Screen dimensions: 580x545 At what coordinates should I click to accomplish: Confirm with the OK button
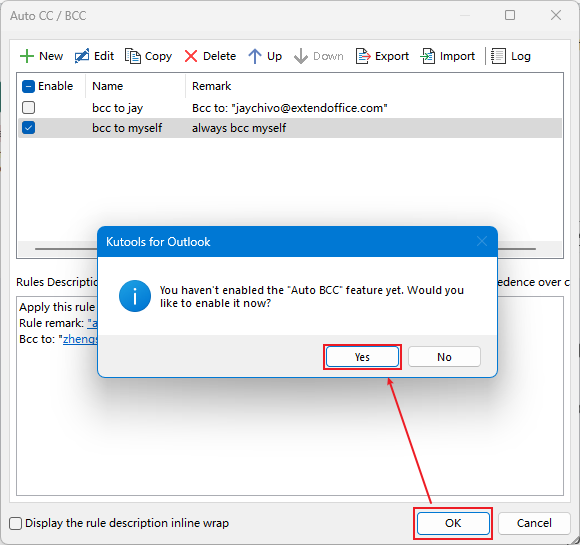click(453, 523)
